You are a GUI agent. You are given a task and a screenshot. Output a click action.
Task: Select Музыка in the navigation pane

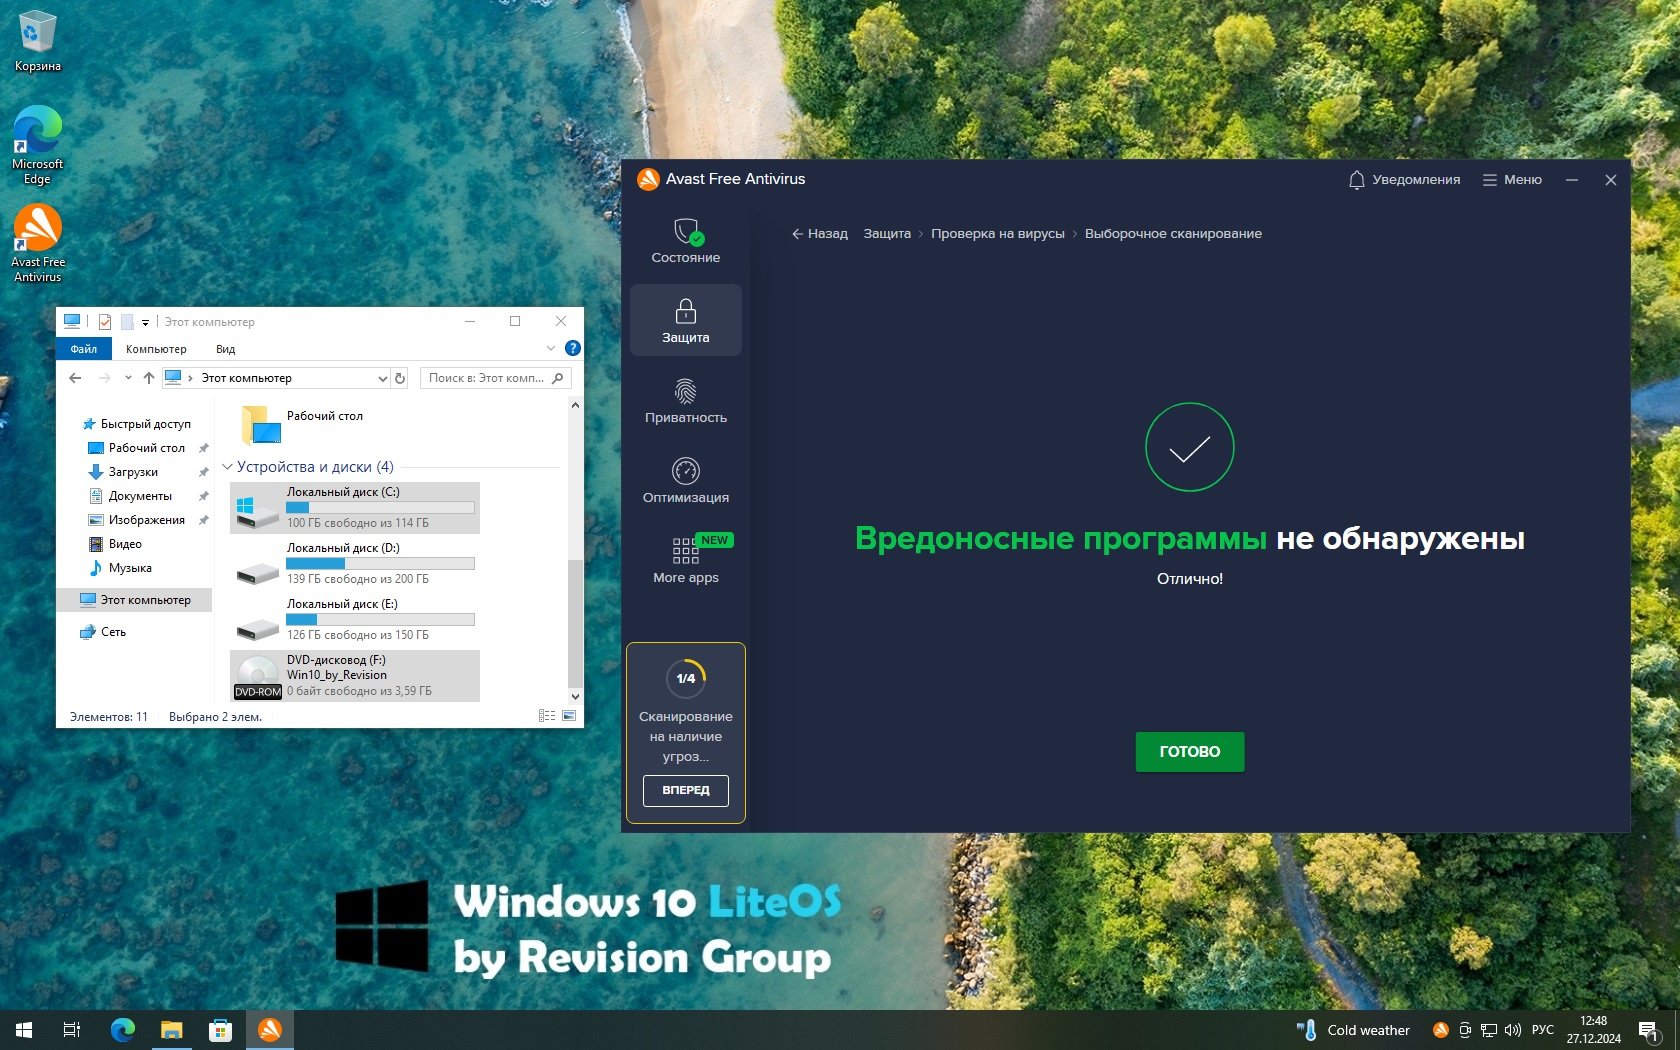[x=130, y=568]
